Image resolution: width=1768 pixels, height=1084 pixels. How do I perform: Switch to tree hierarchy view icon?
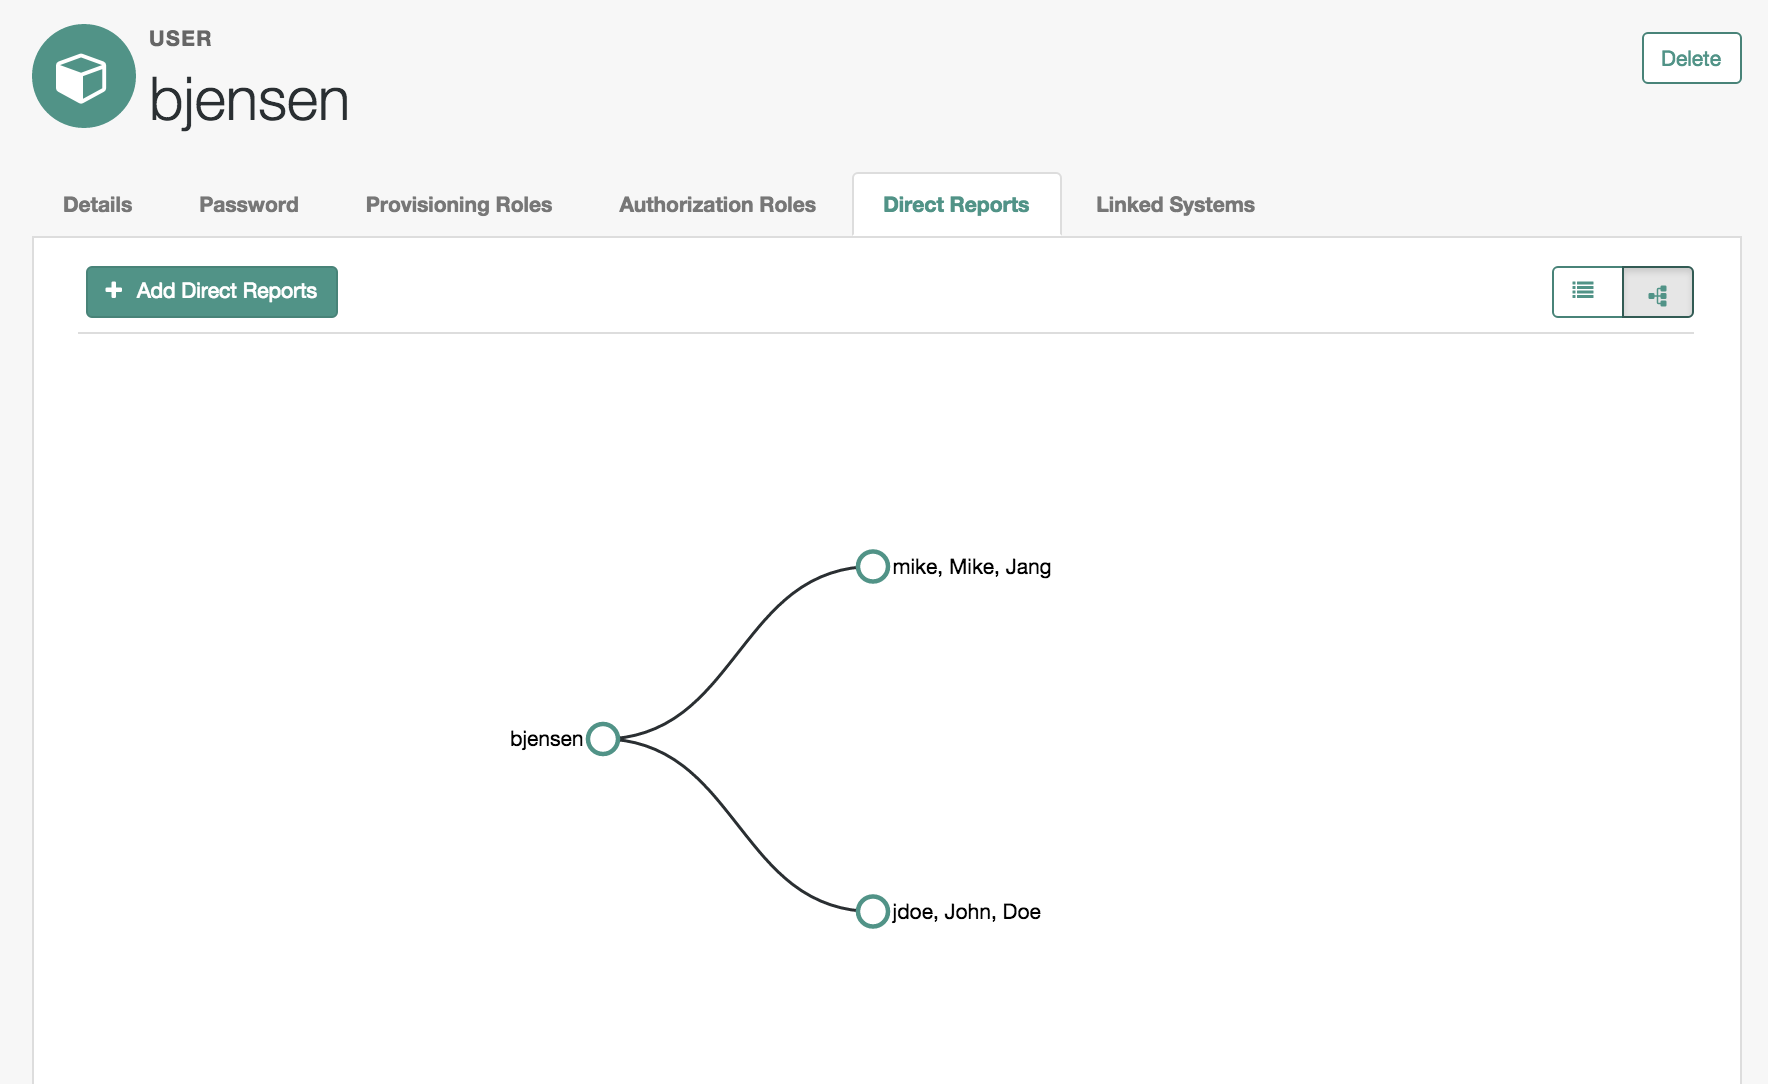coord(1658,292)
